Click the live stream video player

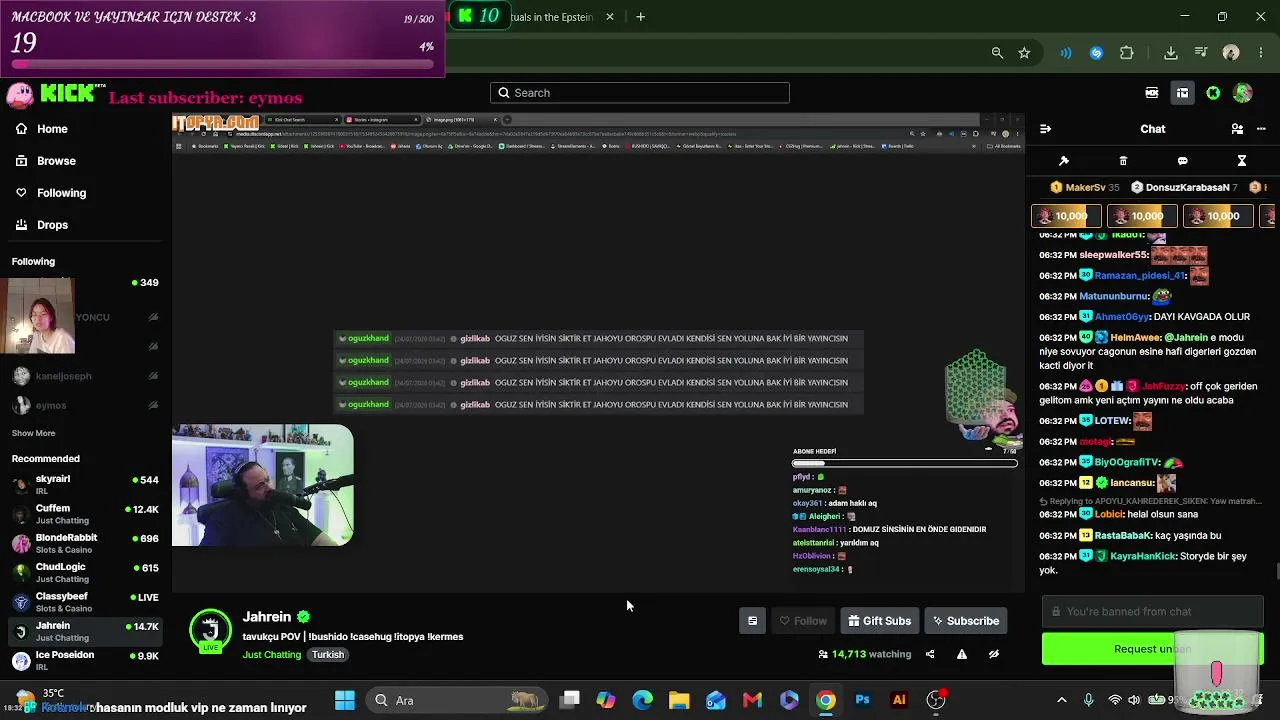(x=598, y=354)
